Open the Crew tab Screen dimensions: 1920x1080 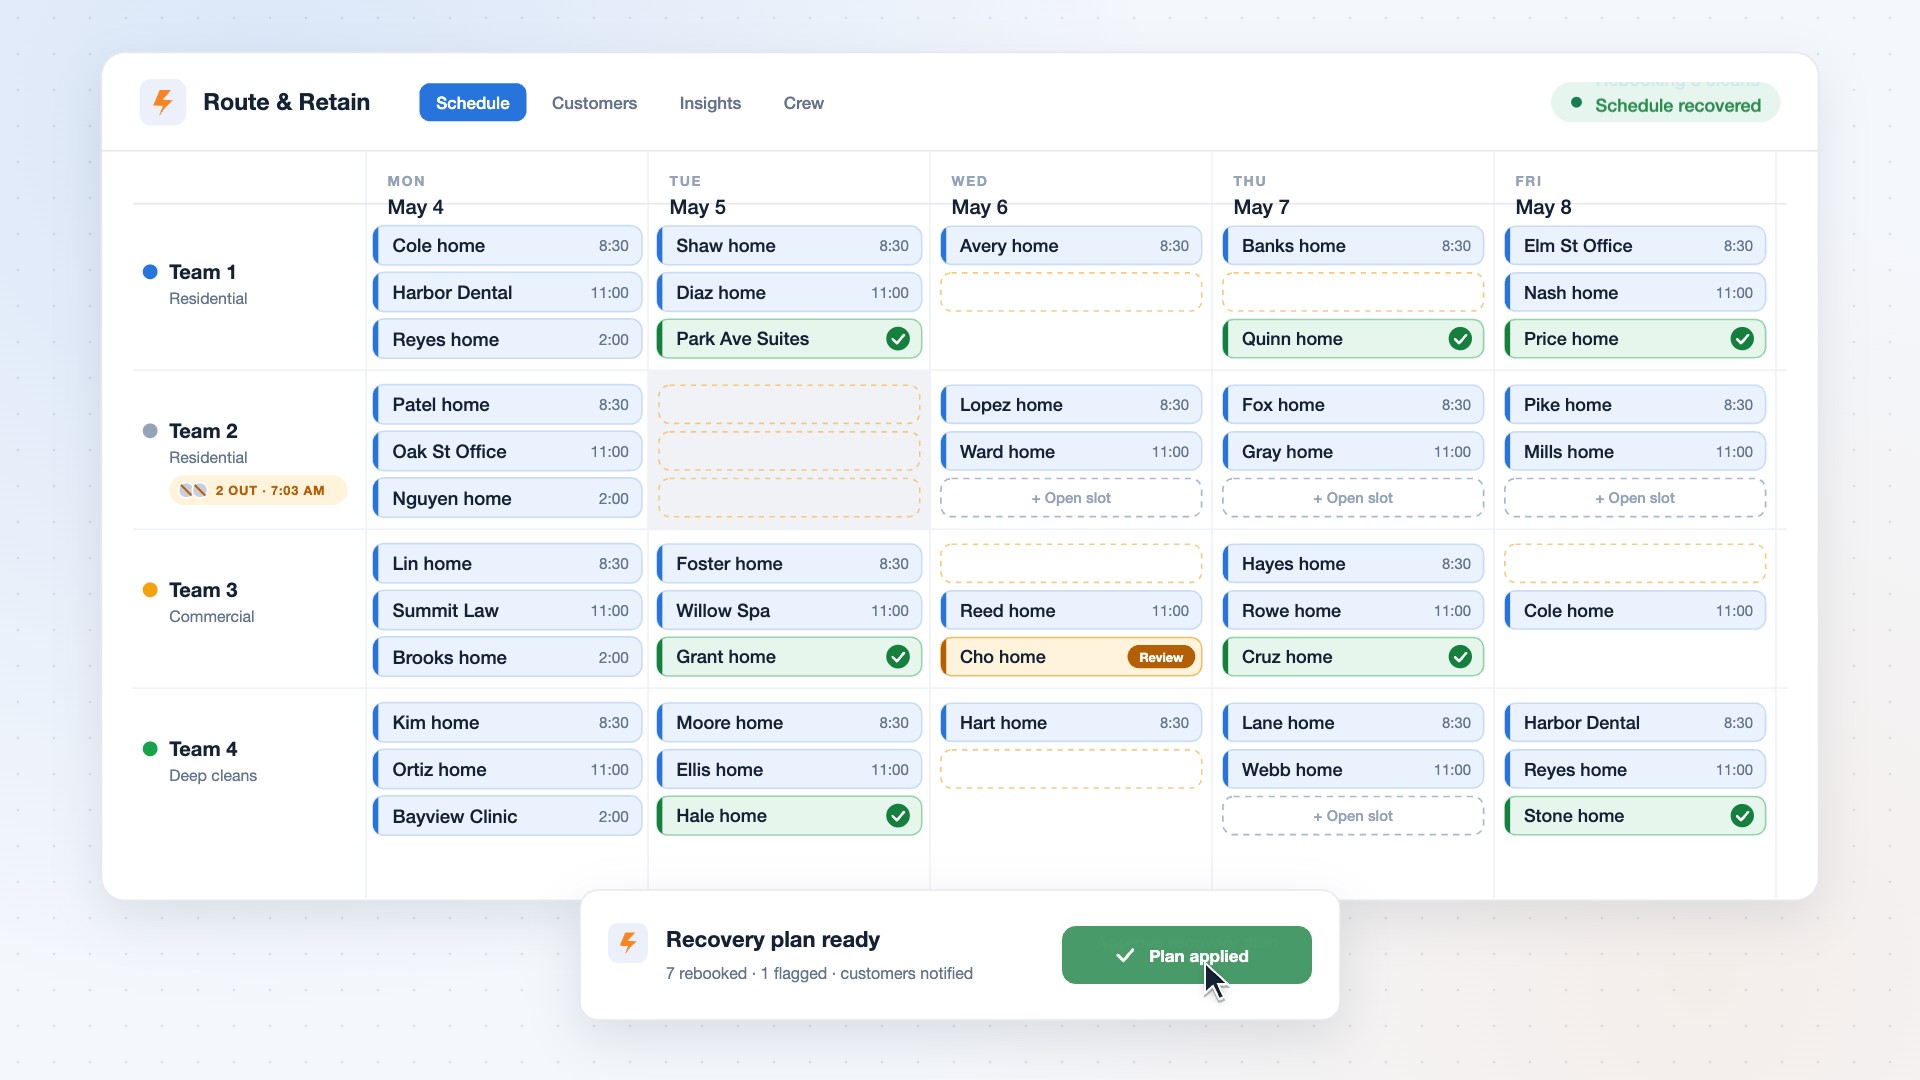[x=803, y=102]
